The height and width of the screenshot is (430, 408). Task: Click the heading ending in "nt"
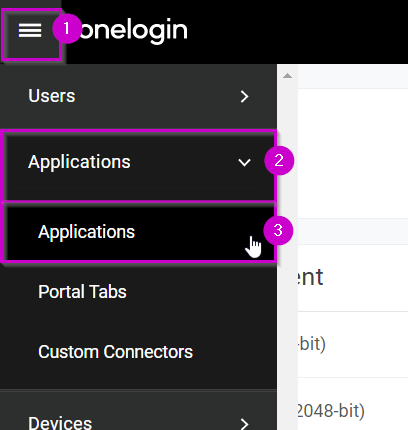coord(310,277)
